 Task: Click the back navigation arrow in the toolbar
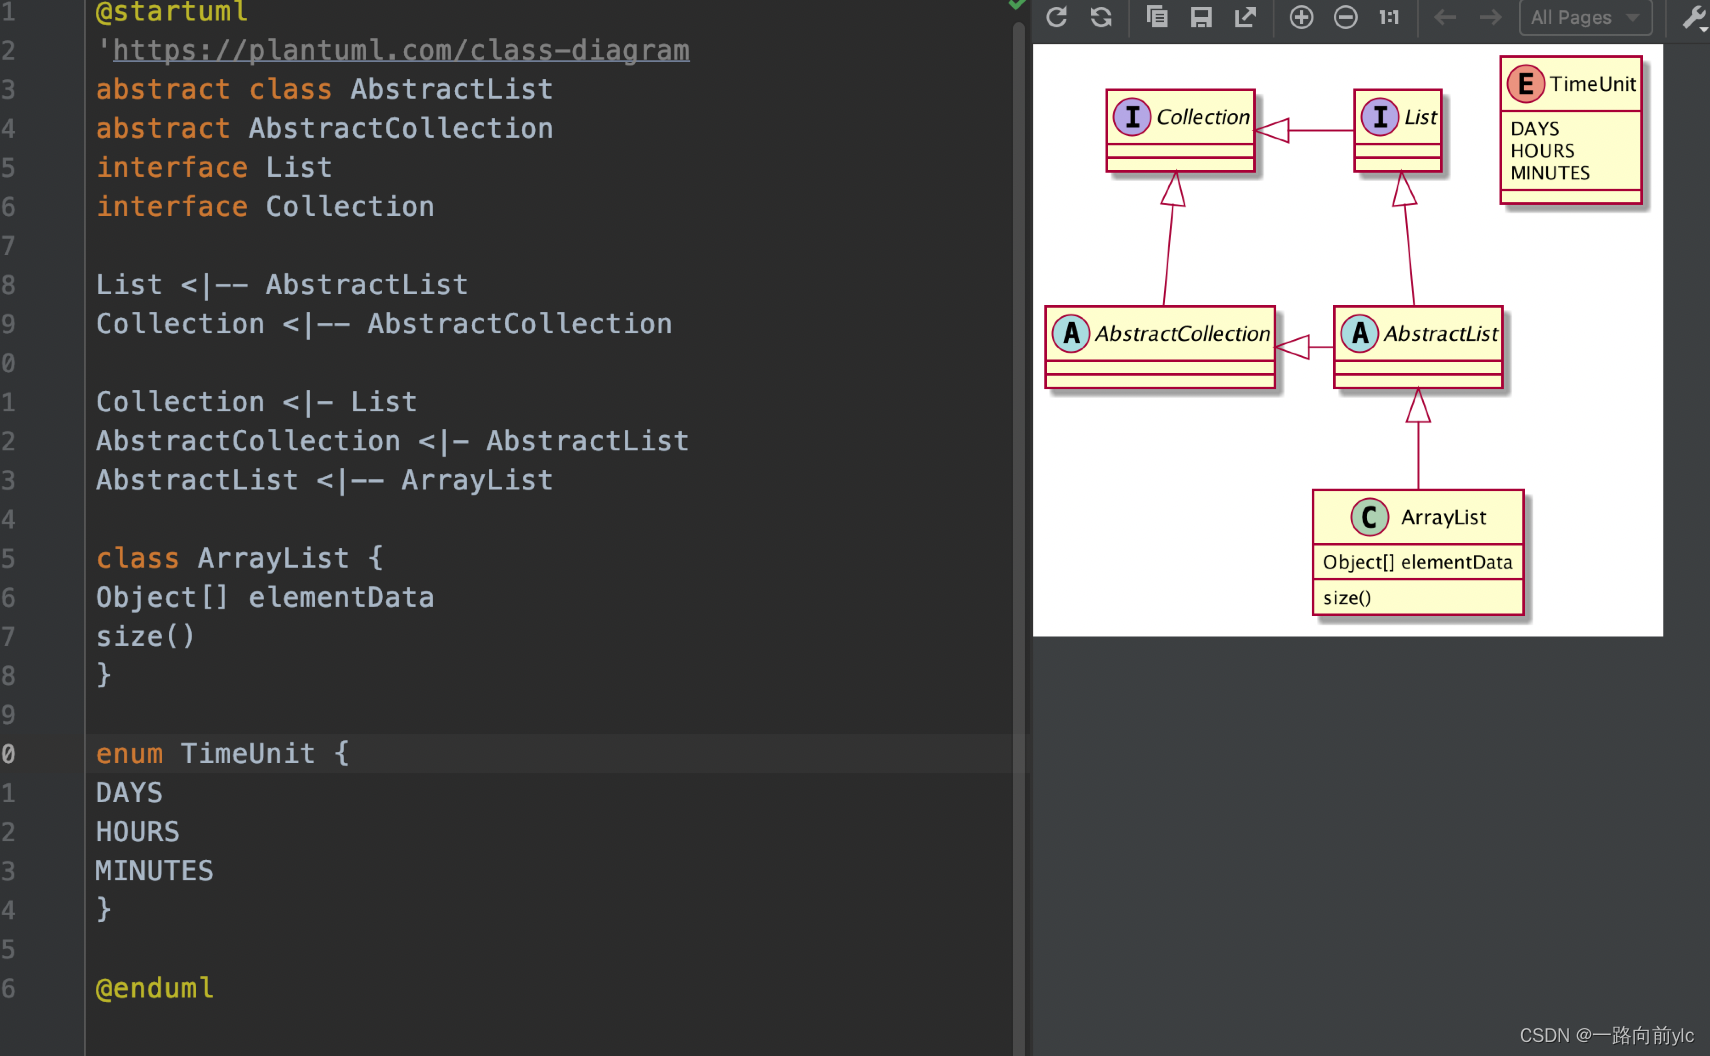pyautogui.click(x=1445, y=17)
